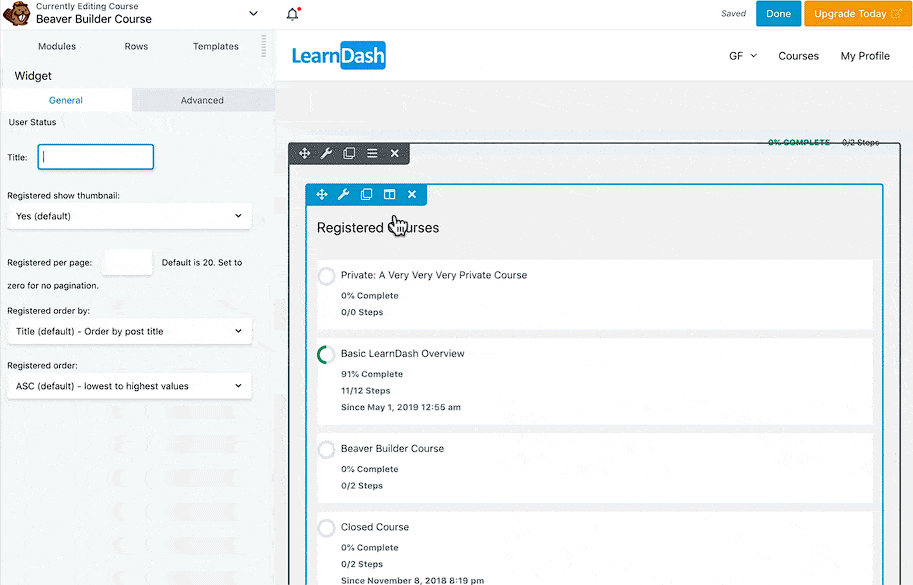Open Beaver Builder Course entry
Image resolution: width=913 pixels, height=585 pixels.
(392, 448)
